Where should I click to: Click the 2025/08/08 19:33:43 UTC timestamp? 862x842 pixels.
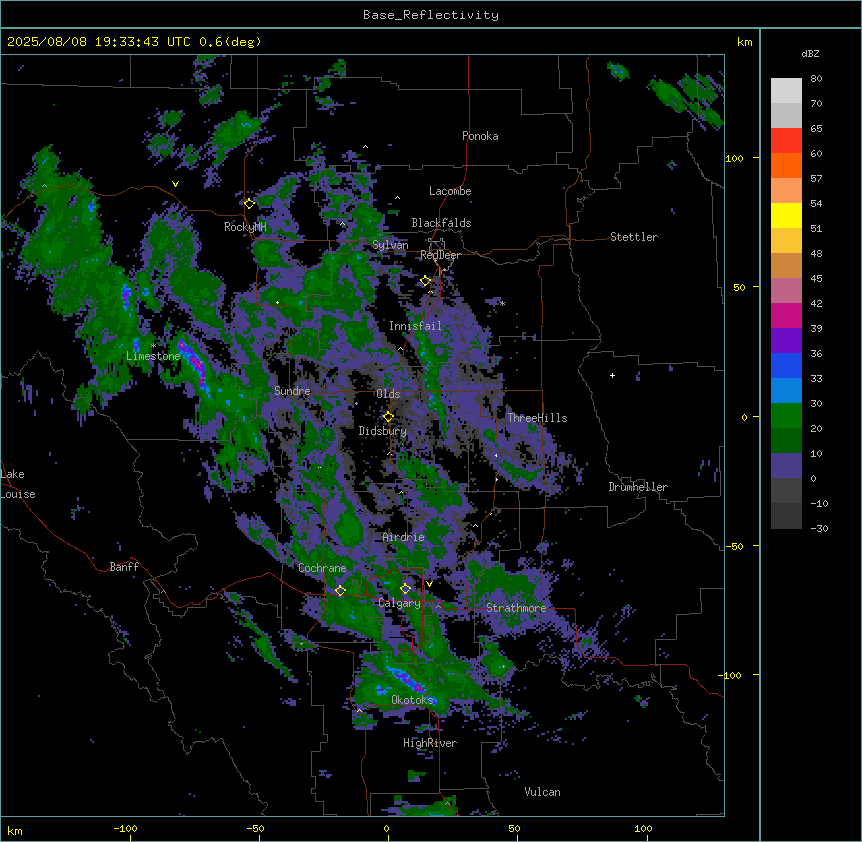99,42
